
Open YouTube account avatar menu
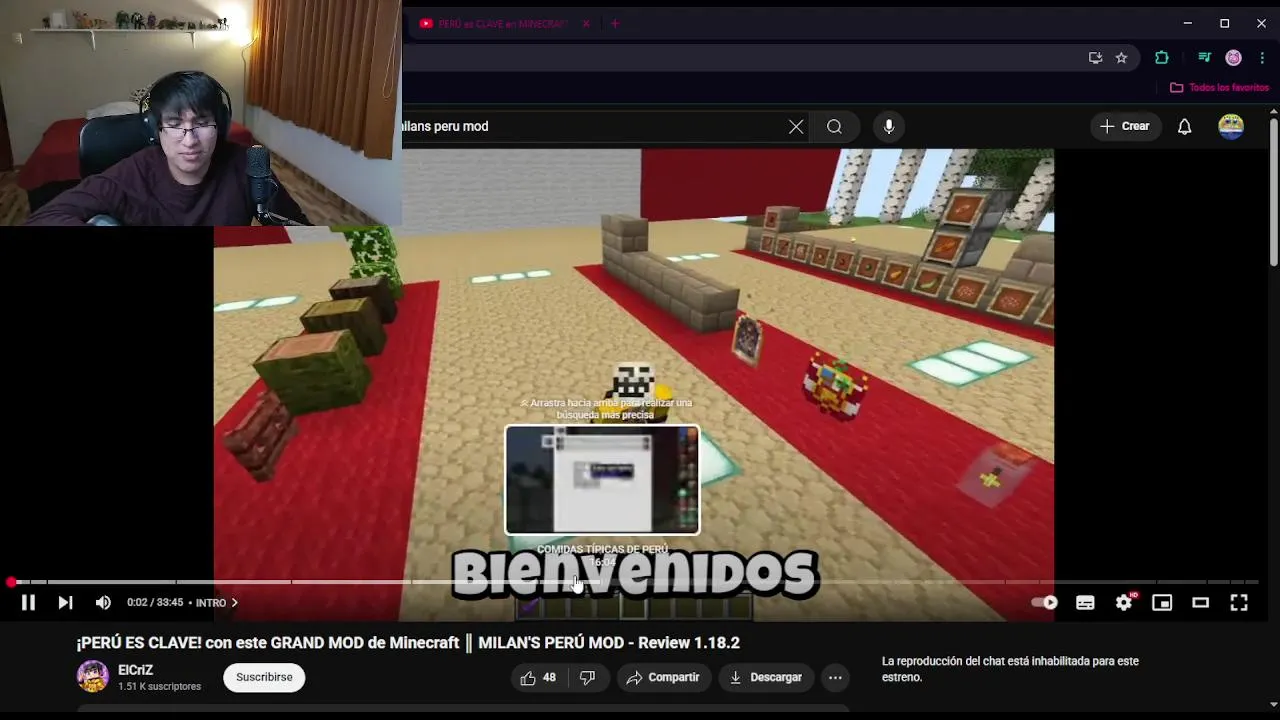[x=1231, y=126]
